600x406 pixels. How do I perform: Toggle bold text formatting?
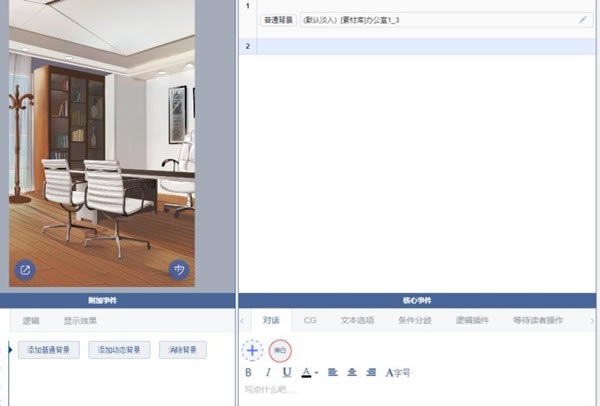[x=249, y=373]
